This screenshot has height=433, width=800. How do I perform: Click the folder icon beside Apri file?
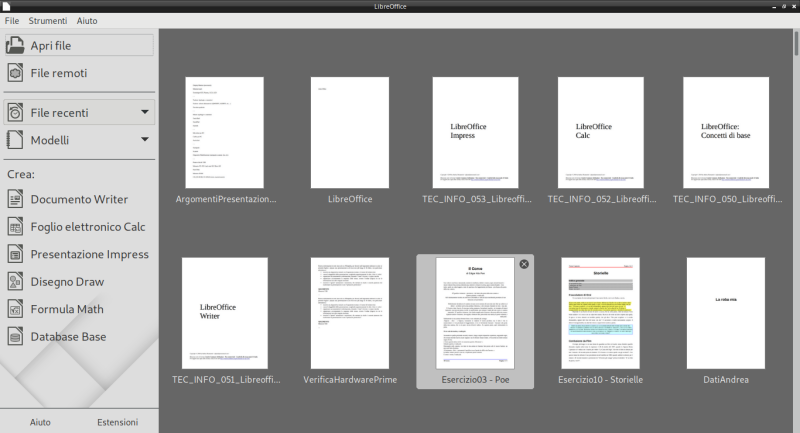[x=16, y=45]
